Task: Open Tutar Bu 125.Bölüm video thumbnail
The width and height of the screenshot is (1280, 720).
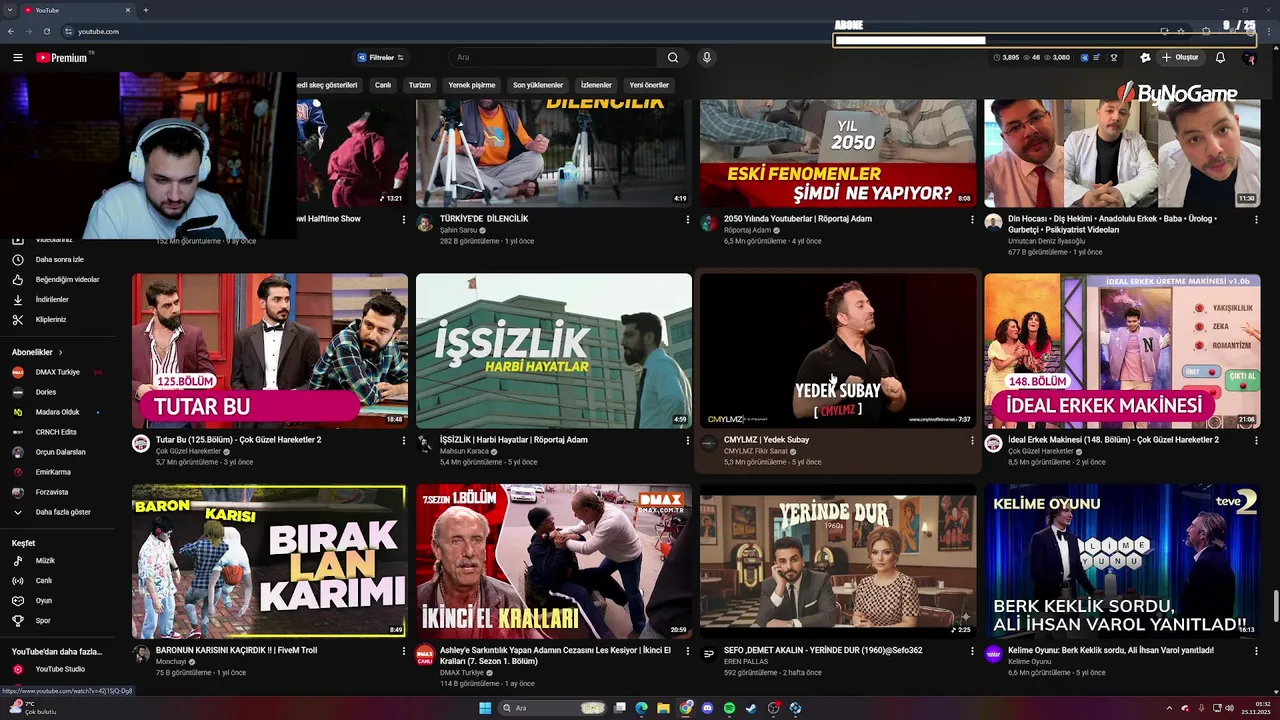Action: (x=270, y=351)
